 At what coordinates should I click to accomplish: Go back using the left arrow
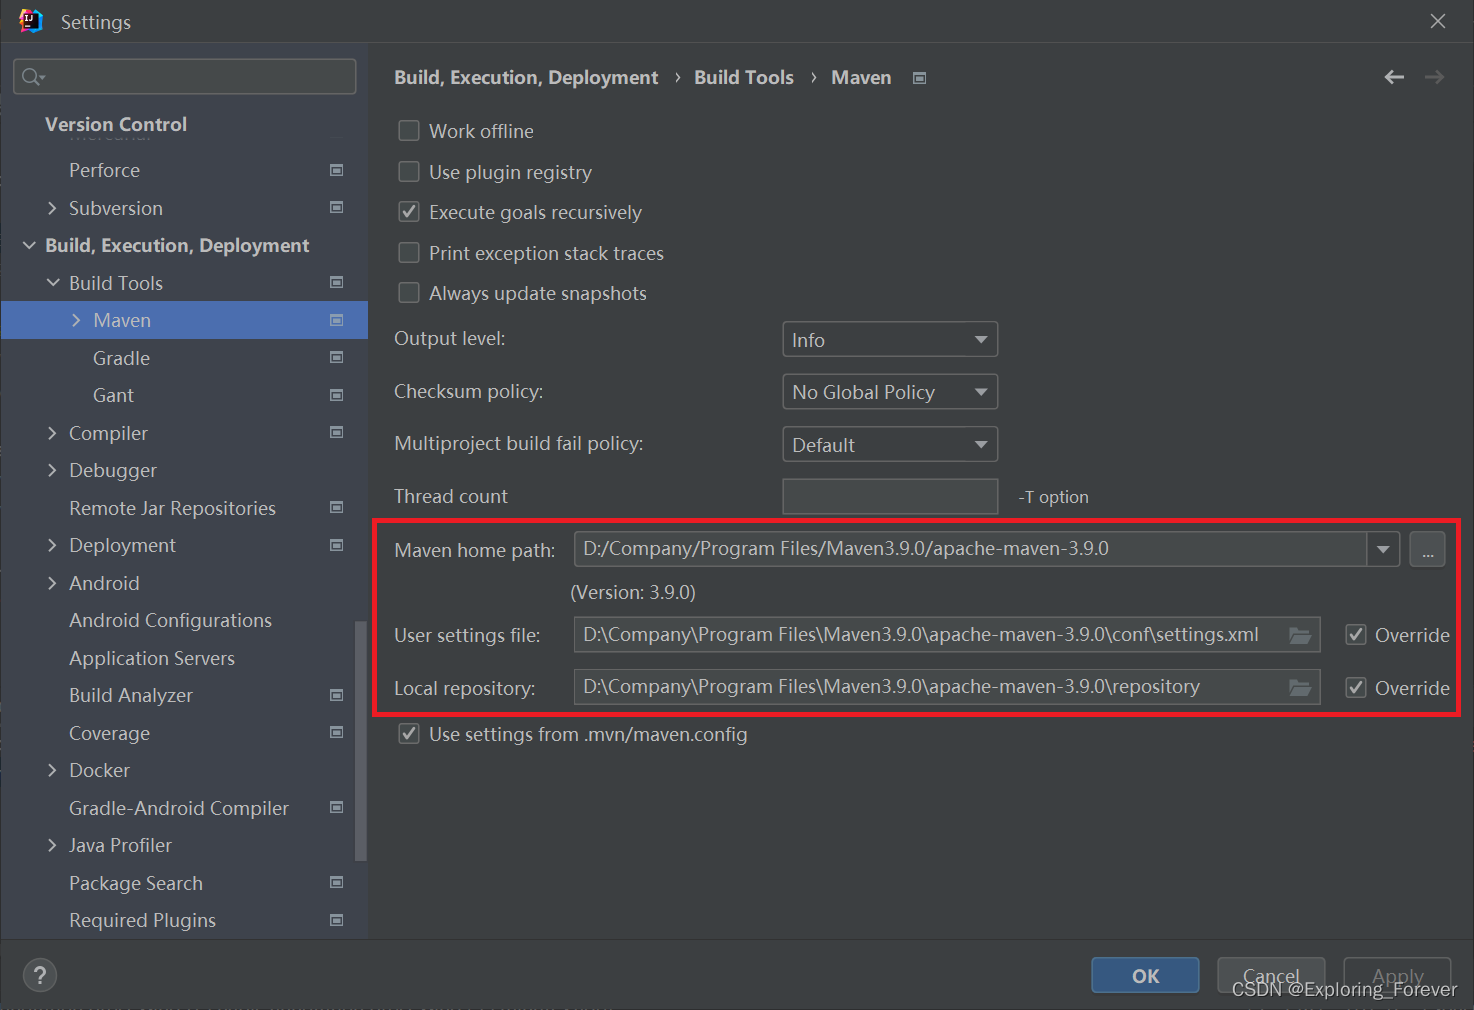click(x=1394, y=77)
